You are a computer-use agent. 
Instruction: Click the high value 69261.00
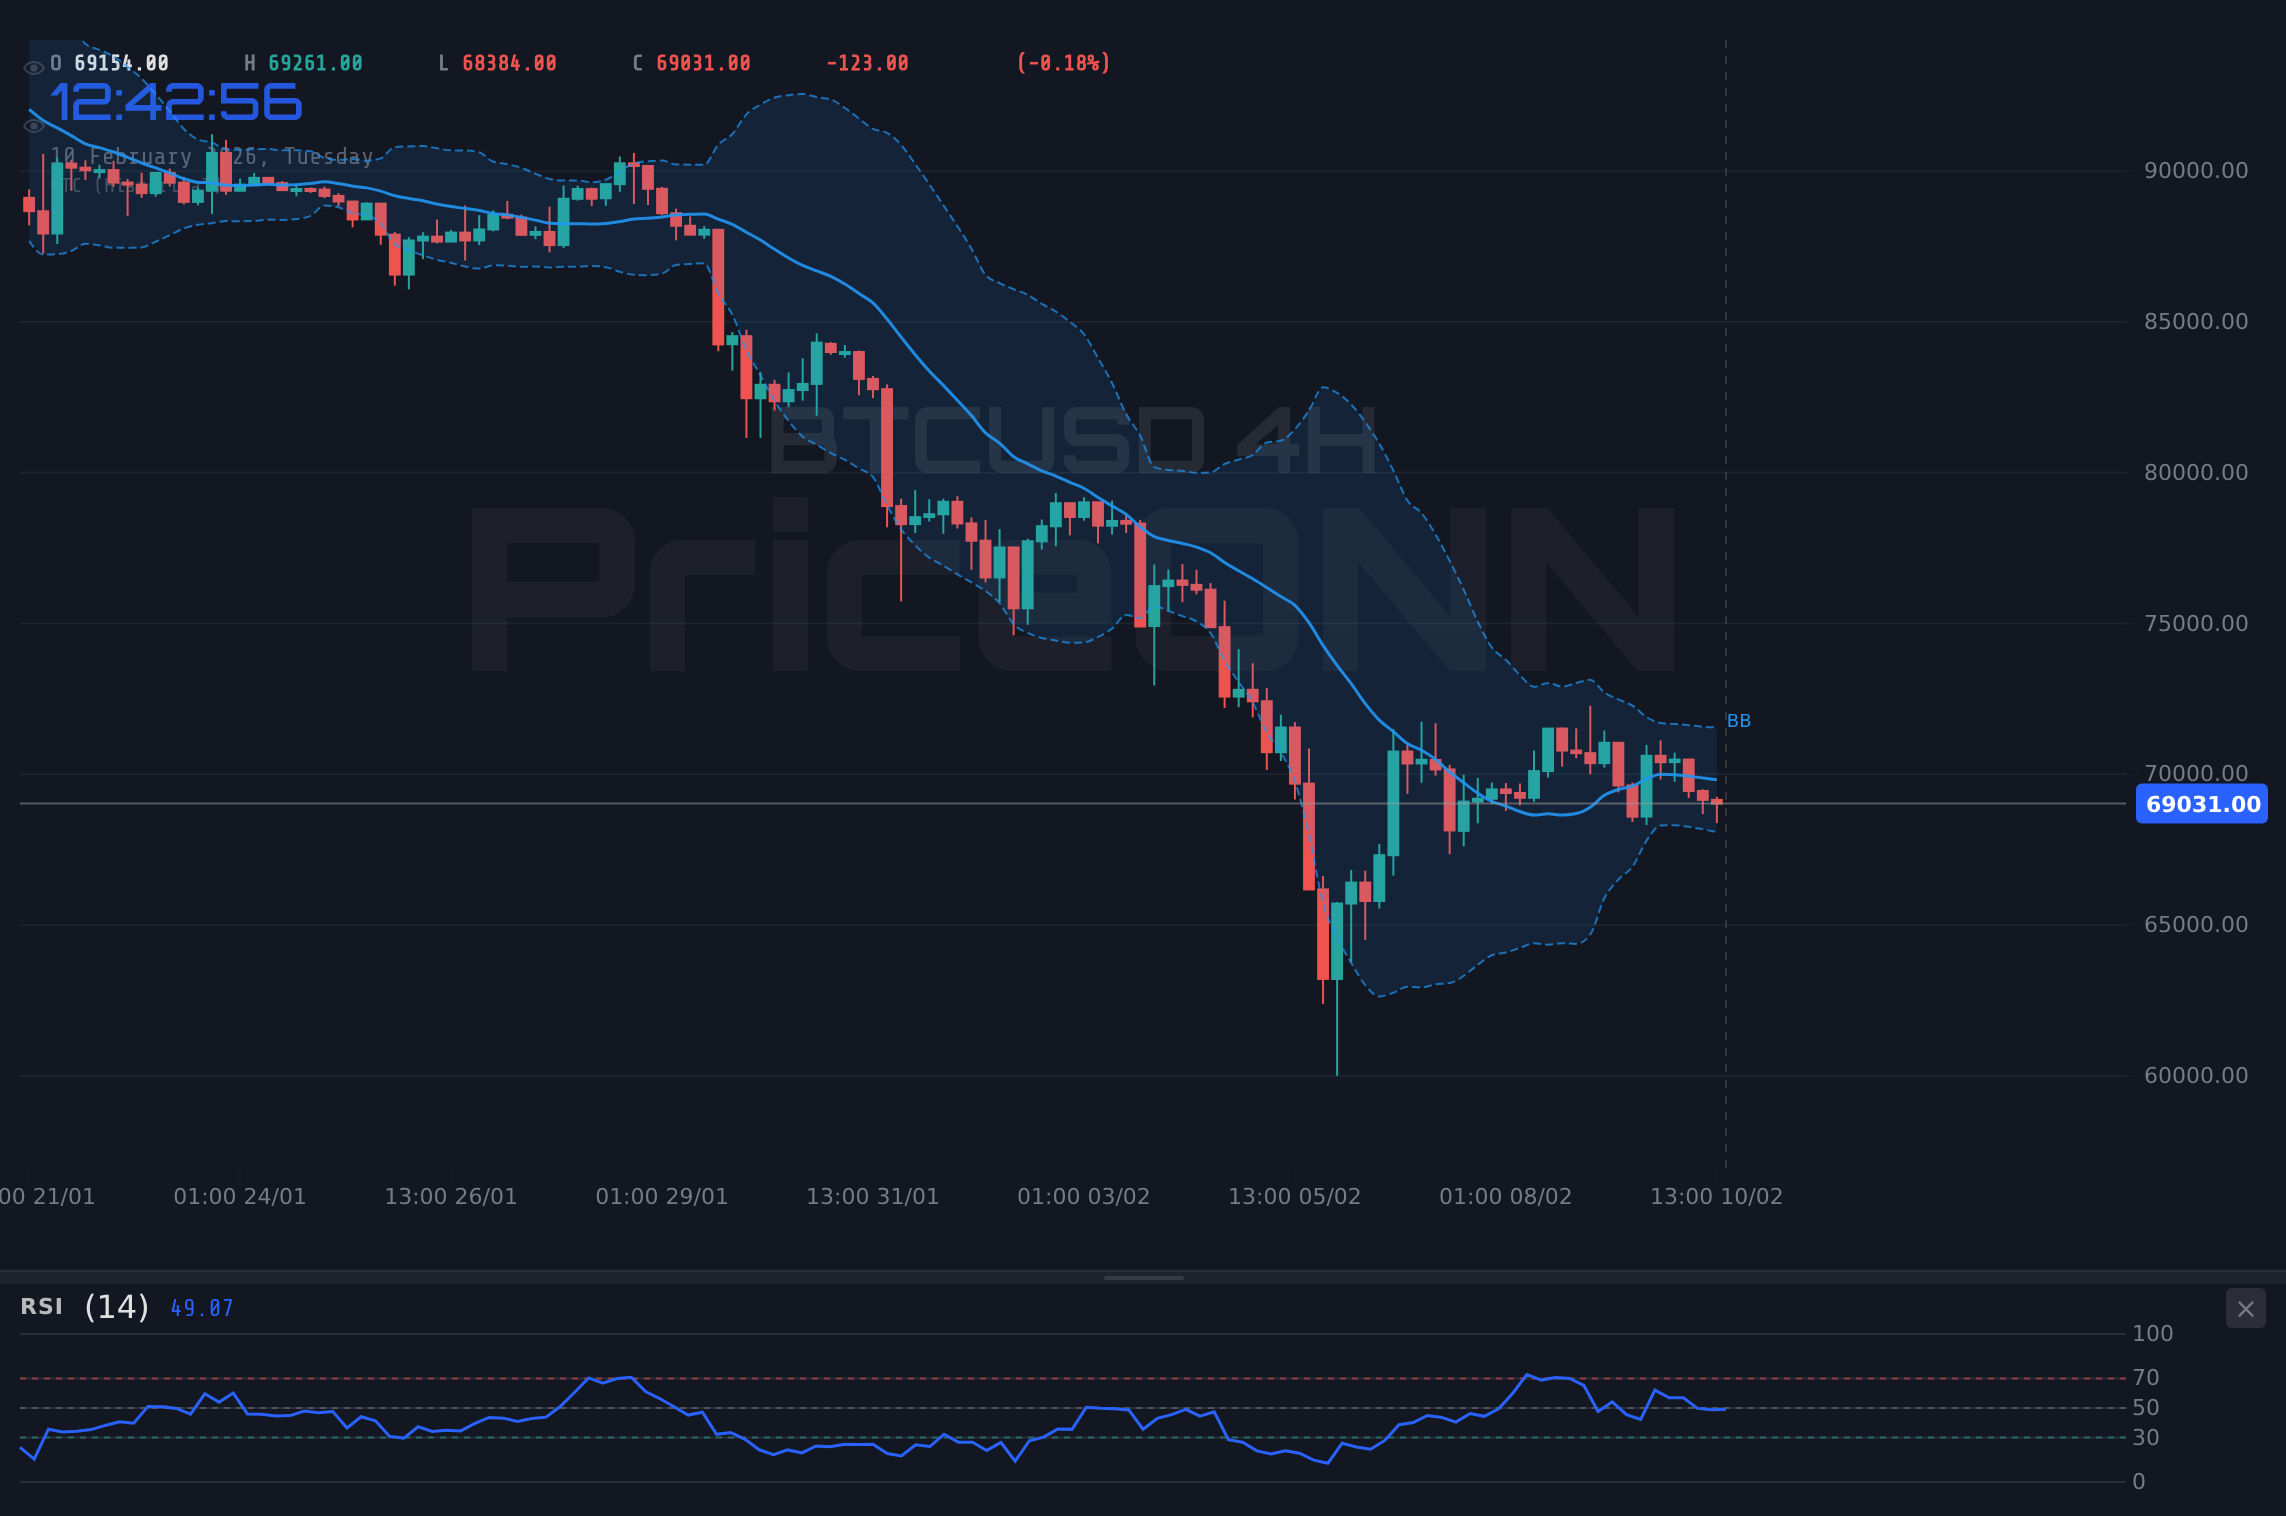[x=315, y=63]
